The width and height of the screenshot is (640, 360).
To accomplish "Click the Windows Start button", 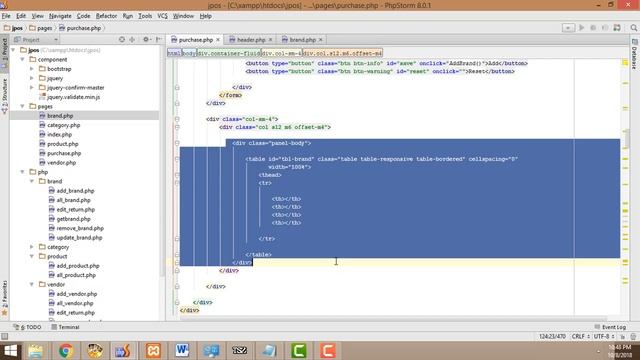I will [10, 351].
